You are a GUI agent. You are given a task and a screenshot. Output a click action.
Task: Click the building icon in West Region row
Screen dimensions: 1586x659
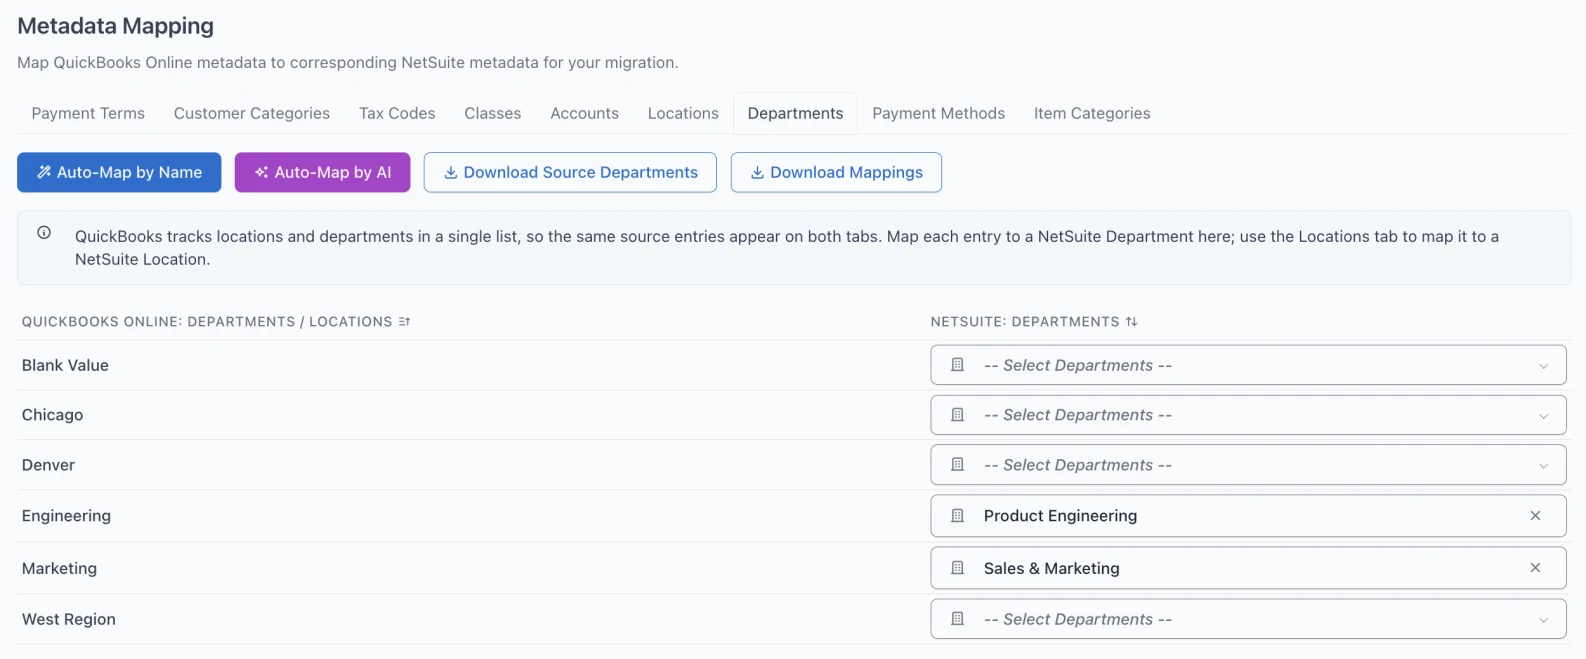pos(957,619)
